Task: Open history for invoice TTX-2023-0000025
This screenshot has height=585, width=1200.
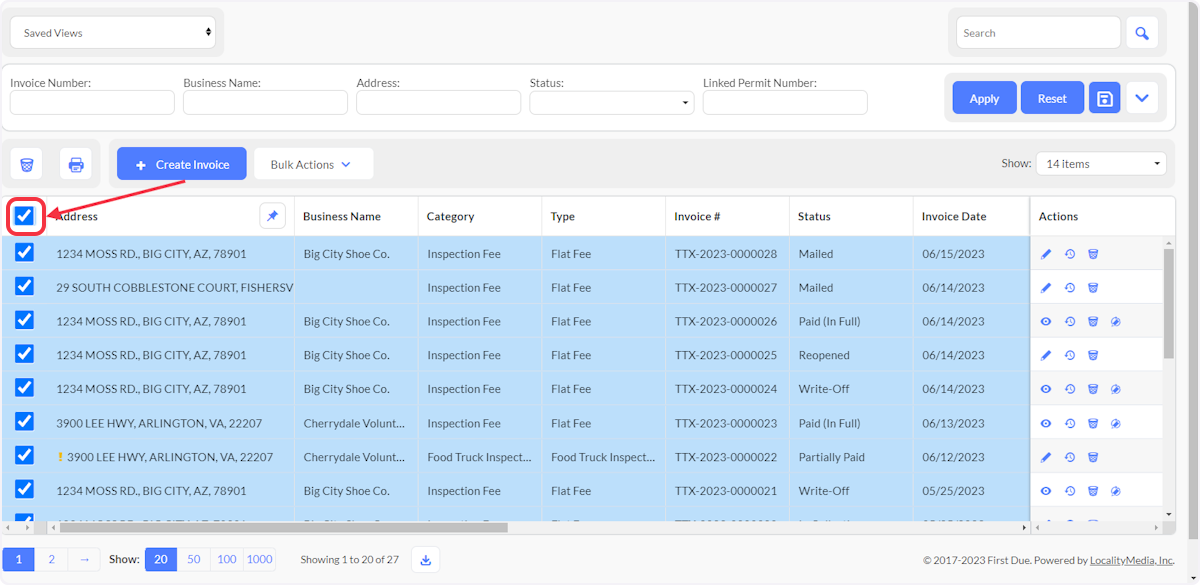Action: tap(1070, 355)
